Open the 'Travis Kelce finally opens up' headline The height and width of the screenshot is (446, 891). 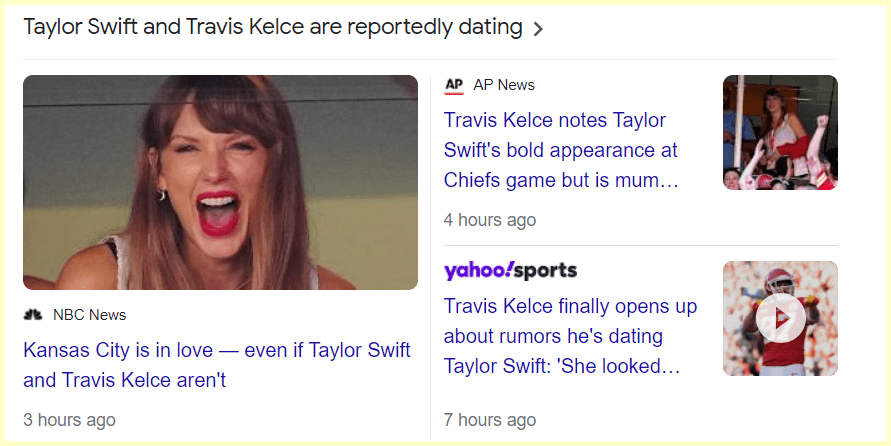click(x=570, y=306)
